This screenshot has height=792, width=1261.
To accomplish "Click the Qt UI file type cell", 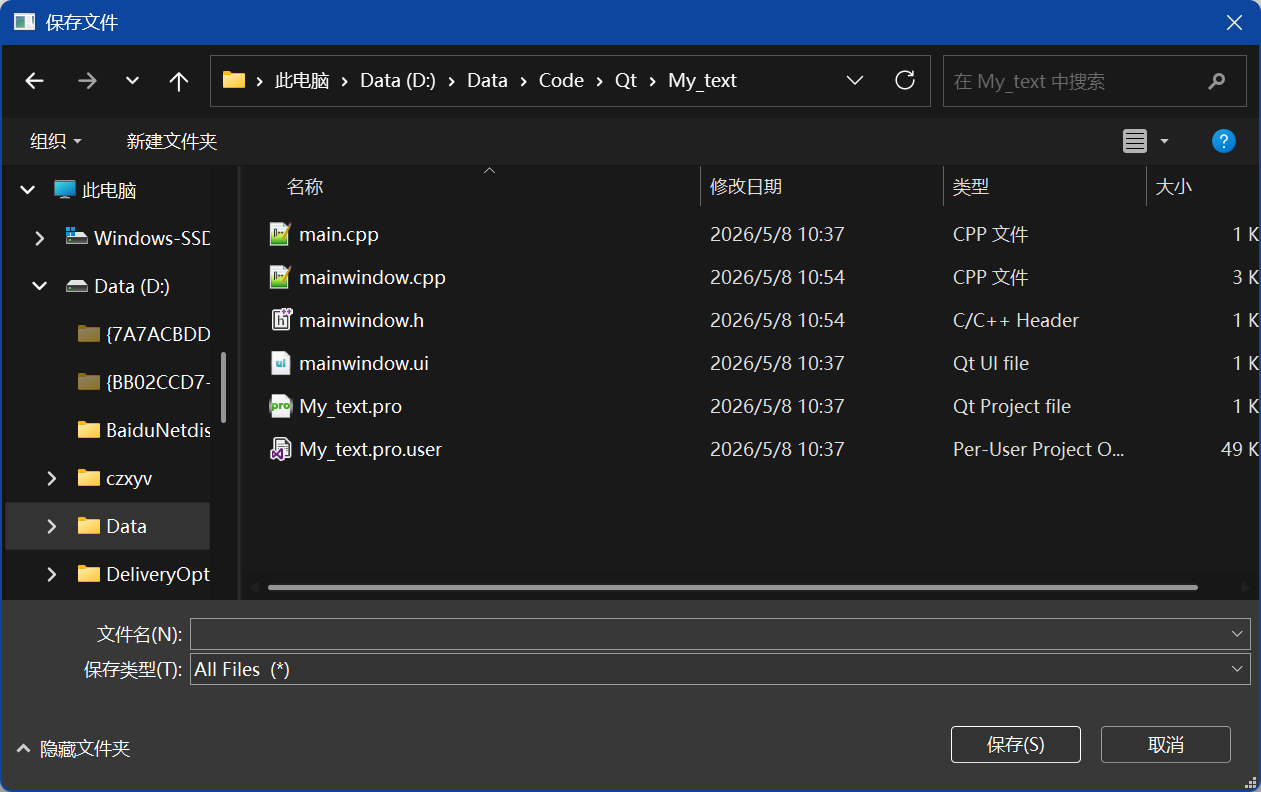I will point(991,364).
